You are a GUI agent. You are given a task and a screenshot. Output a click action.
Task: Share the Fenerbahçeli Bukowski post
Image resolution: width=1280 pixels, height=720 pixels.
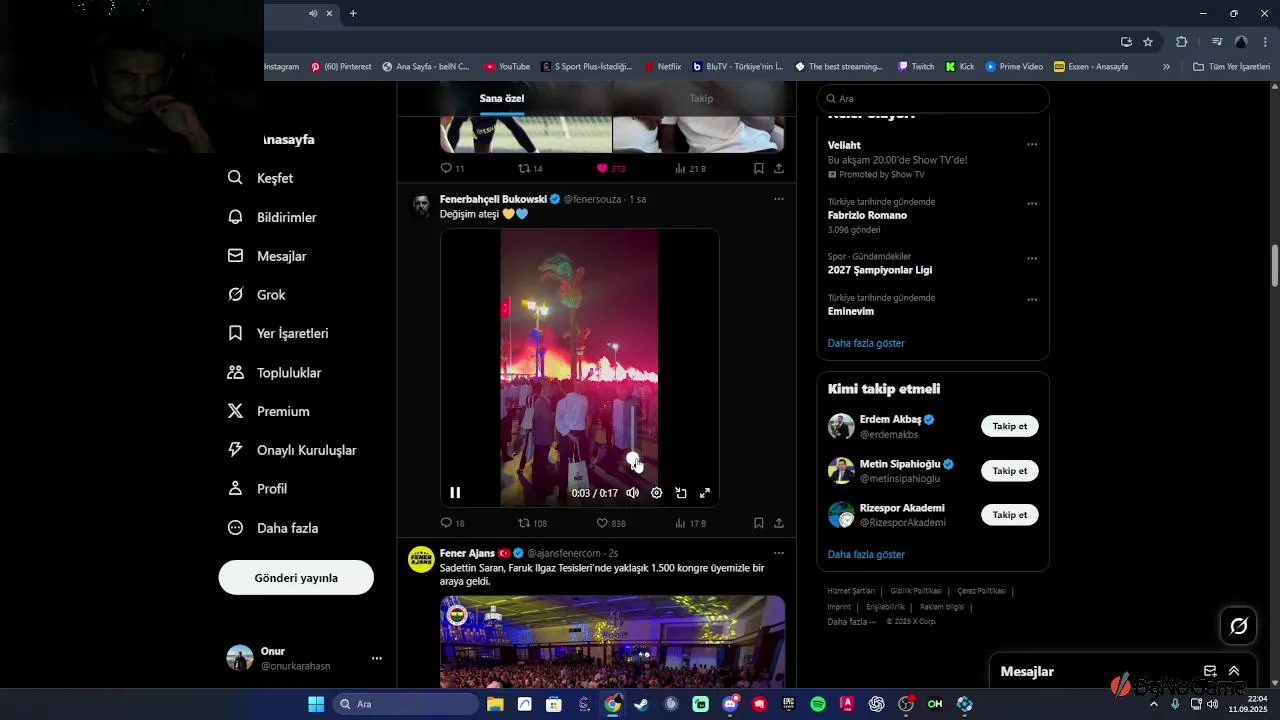[x=779, y=523]
